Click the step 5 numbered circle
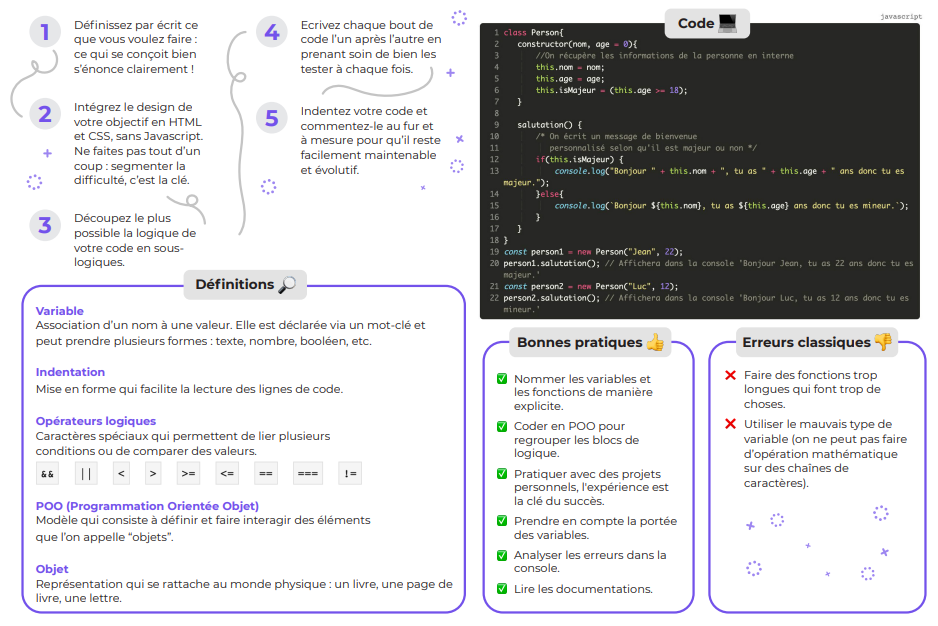This screenshot has width=938, height=626. pos(271,118)
